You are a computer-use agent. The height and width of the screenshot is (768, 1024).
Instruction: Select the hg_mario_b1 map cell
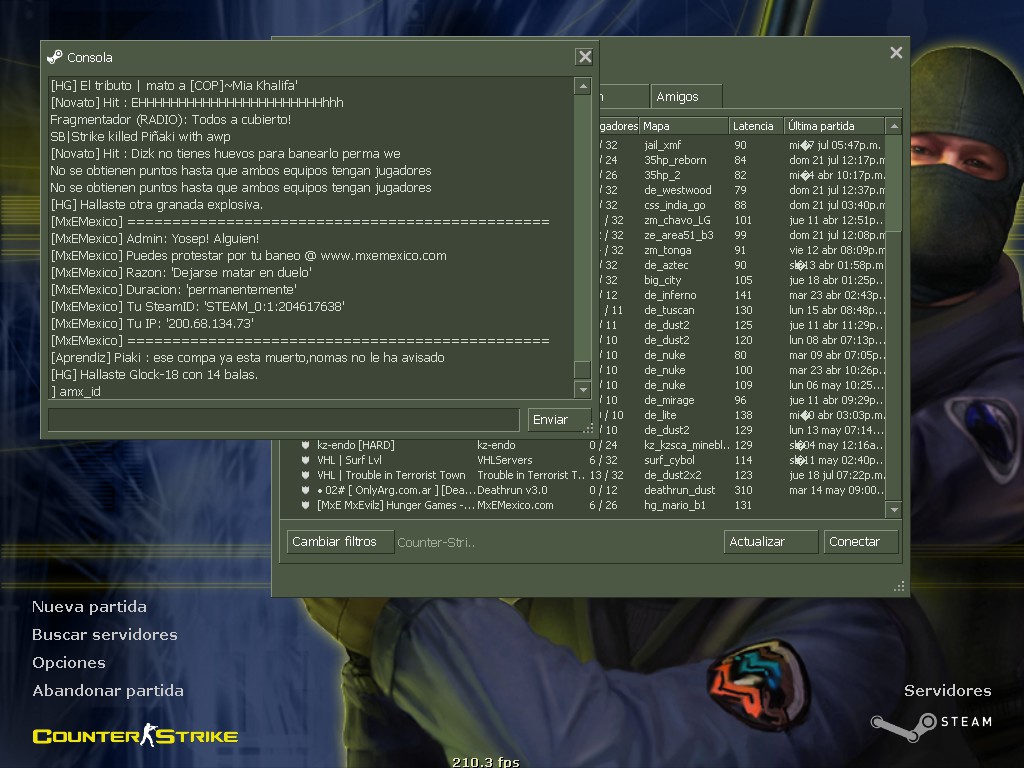point(675,505)
